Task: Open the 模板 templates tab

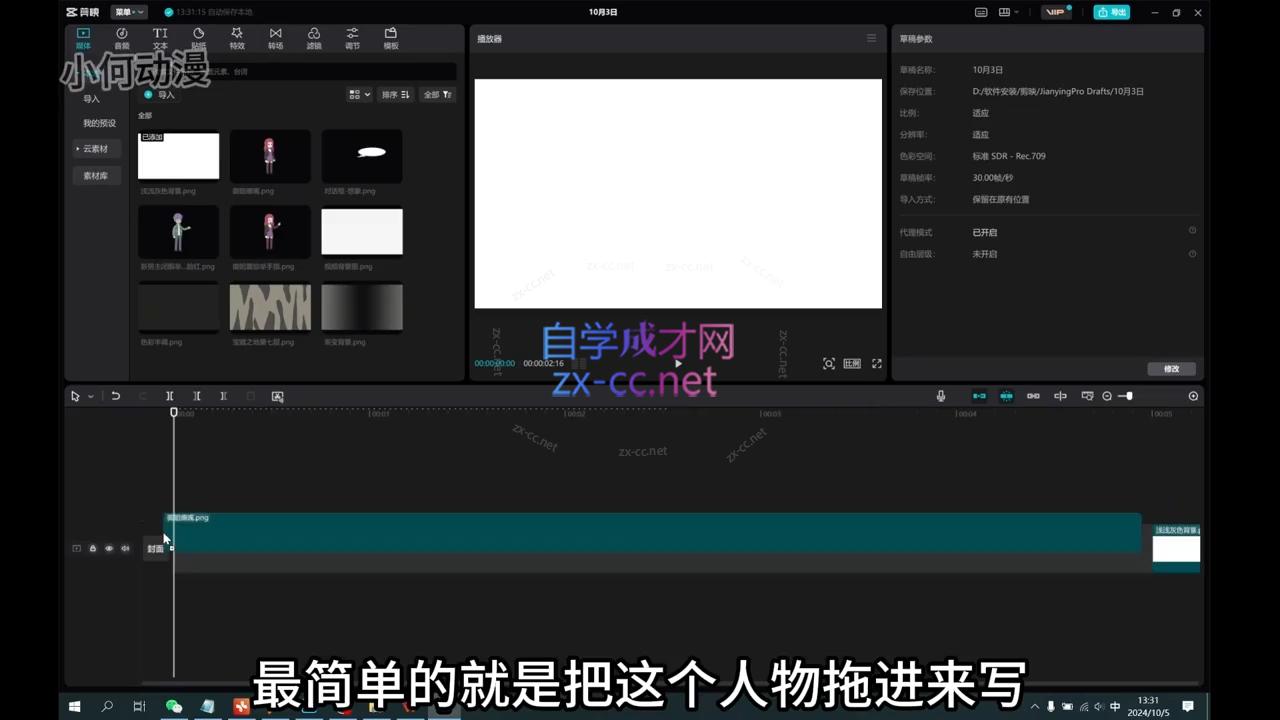Action: point(391,39)
